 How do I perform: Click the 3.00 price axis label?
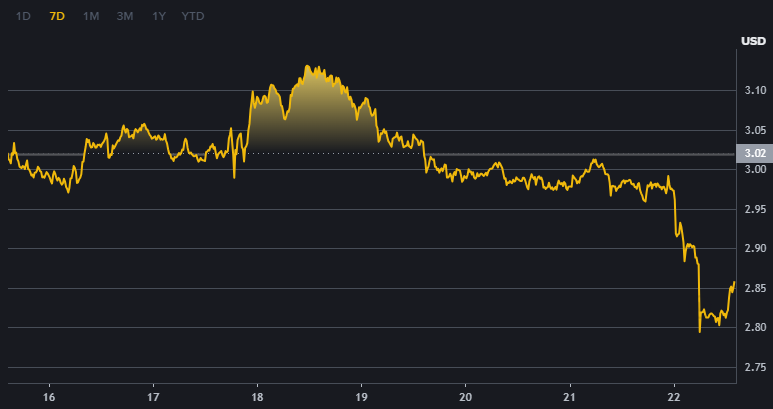(x=755, y=170)
